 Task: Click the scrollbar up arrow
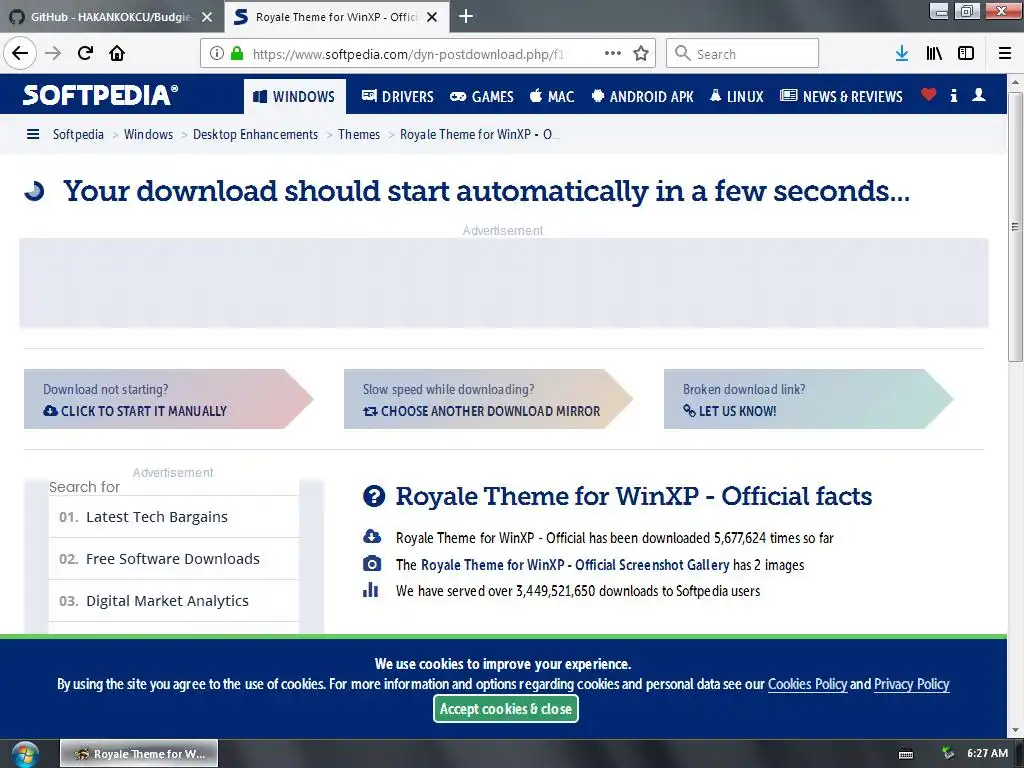1015,82
